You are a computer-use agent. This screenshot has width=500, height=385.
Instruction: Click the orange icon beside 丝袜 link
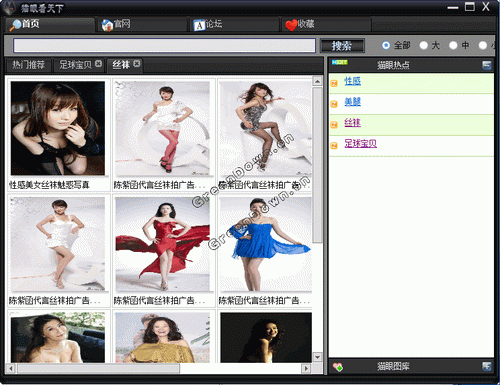coord(334,125)
